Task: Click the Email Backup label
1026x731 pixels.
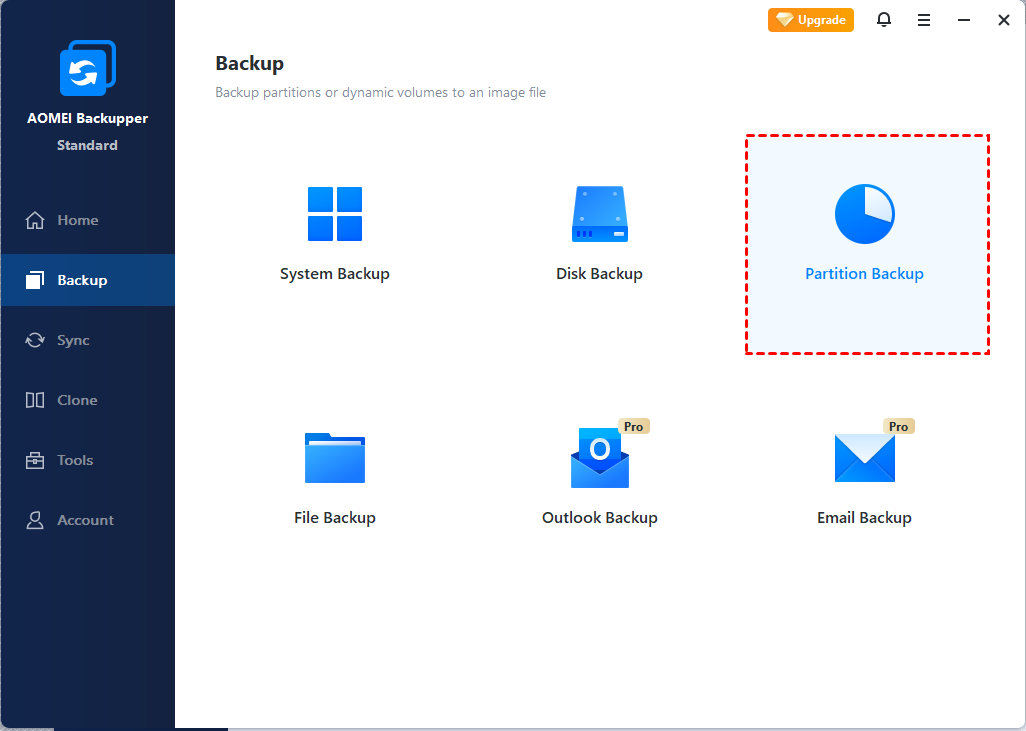Action: (x=864, y=518)
